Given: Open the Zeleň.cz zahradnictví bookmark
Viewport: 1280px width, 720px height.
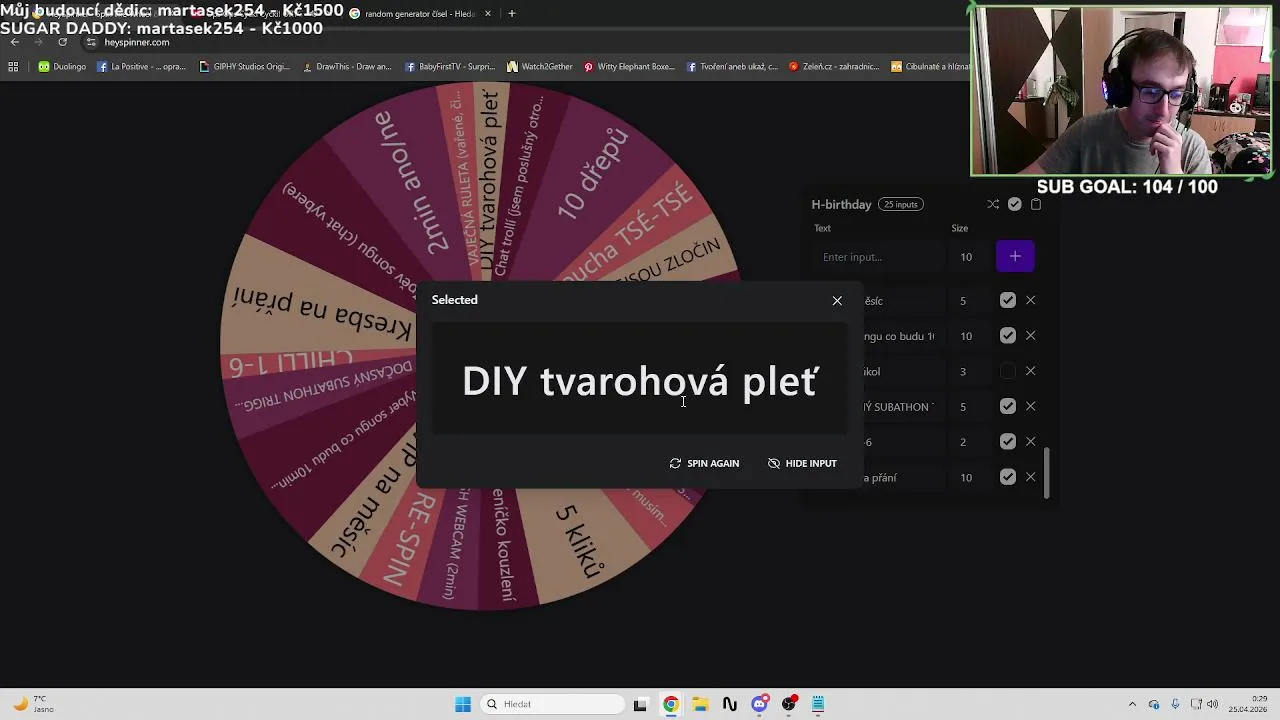Looking at the screenshot, I should [x=834, y=67].
